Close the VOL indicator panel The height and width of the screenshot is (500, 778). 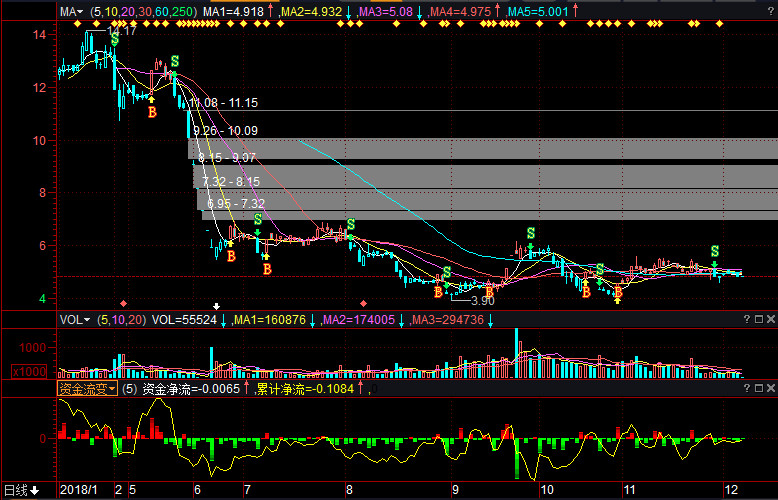(x=770, y=319)
